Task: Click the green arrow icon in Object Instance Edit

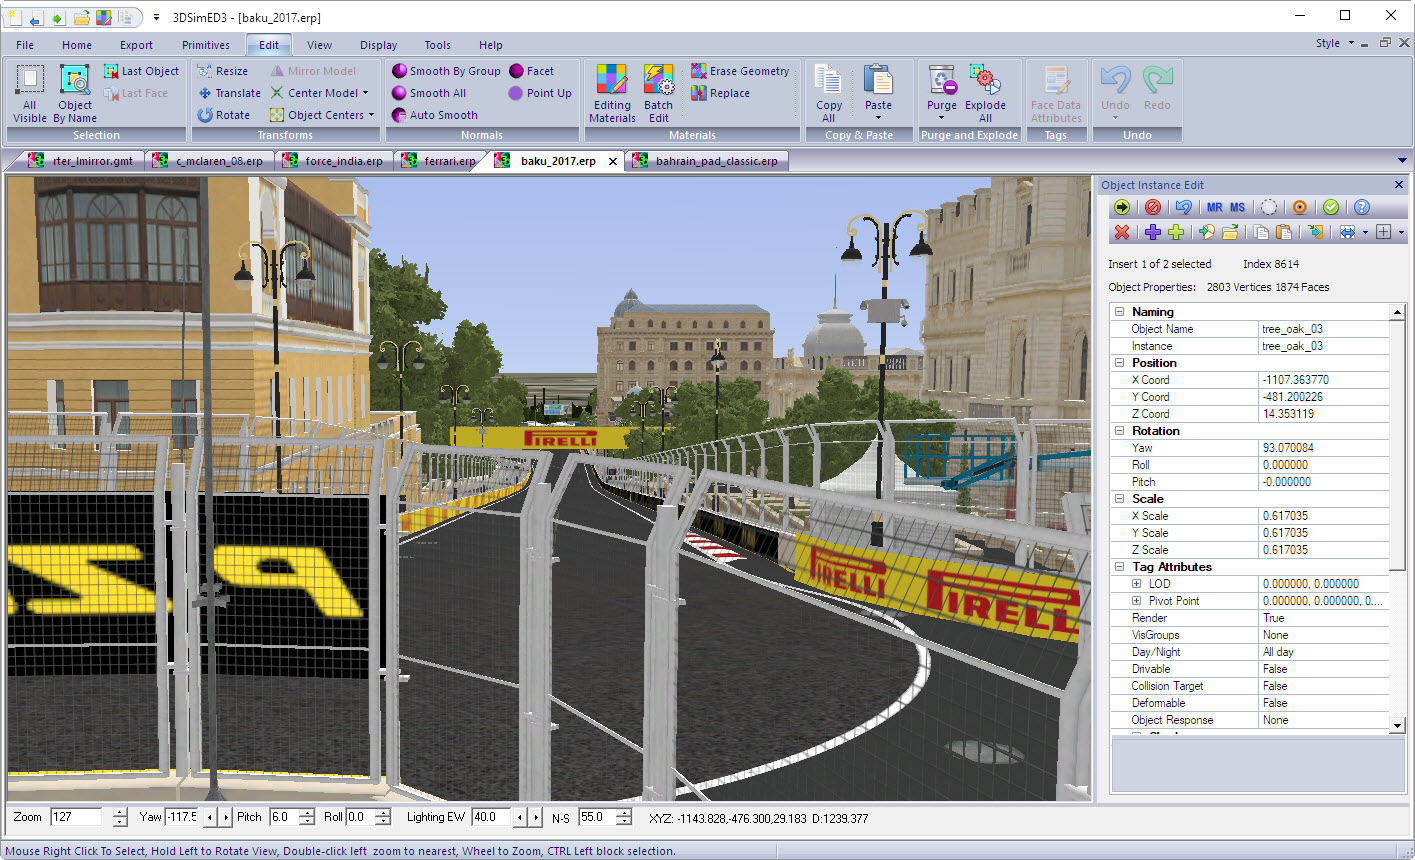Action: pyautogui.click(x=1121, y=207)
